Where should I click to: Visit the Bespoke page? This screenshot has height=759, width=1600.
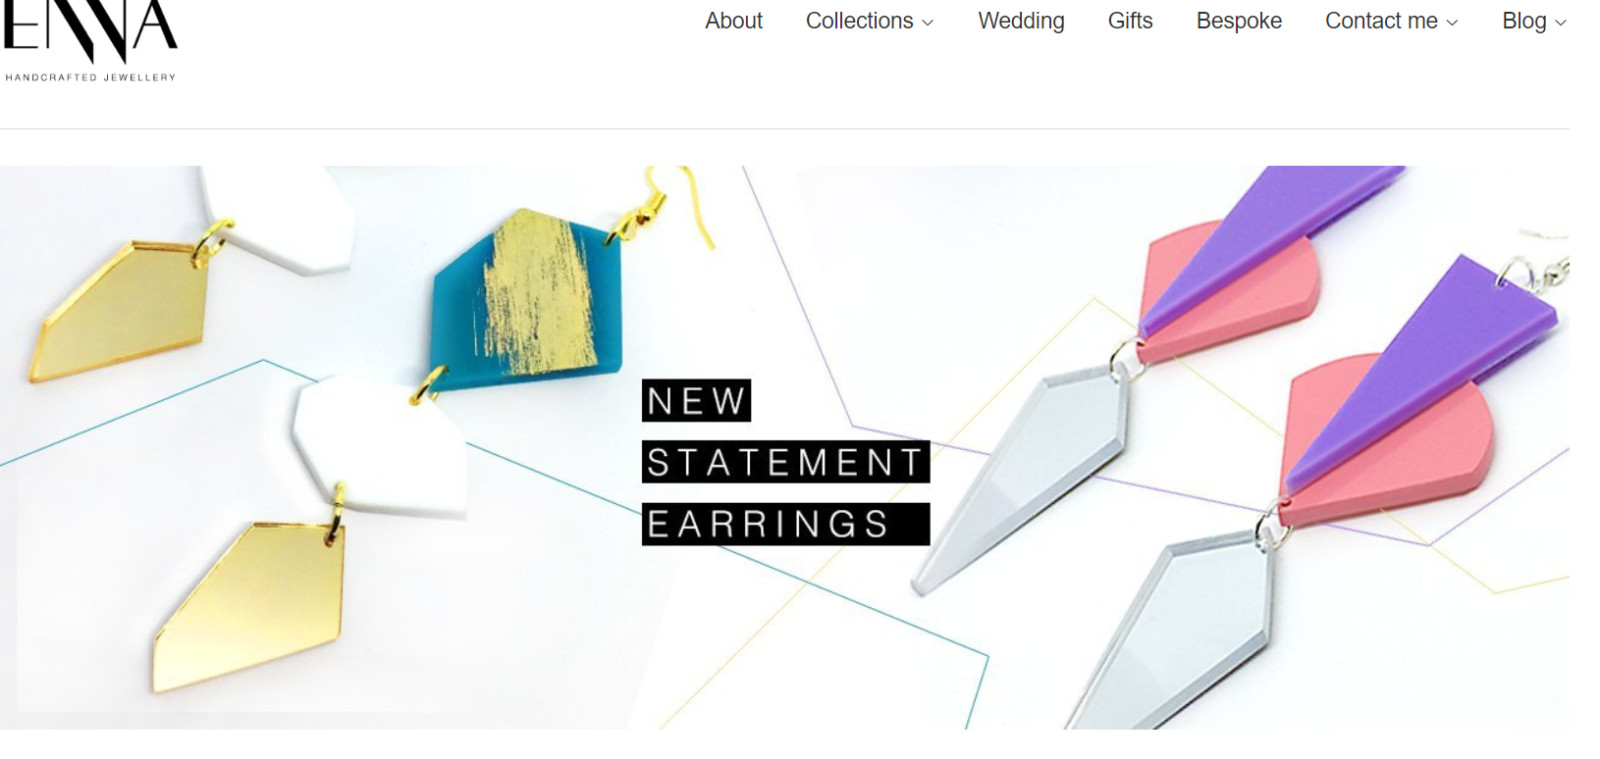(x=1239, y=21)
